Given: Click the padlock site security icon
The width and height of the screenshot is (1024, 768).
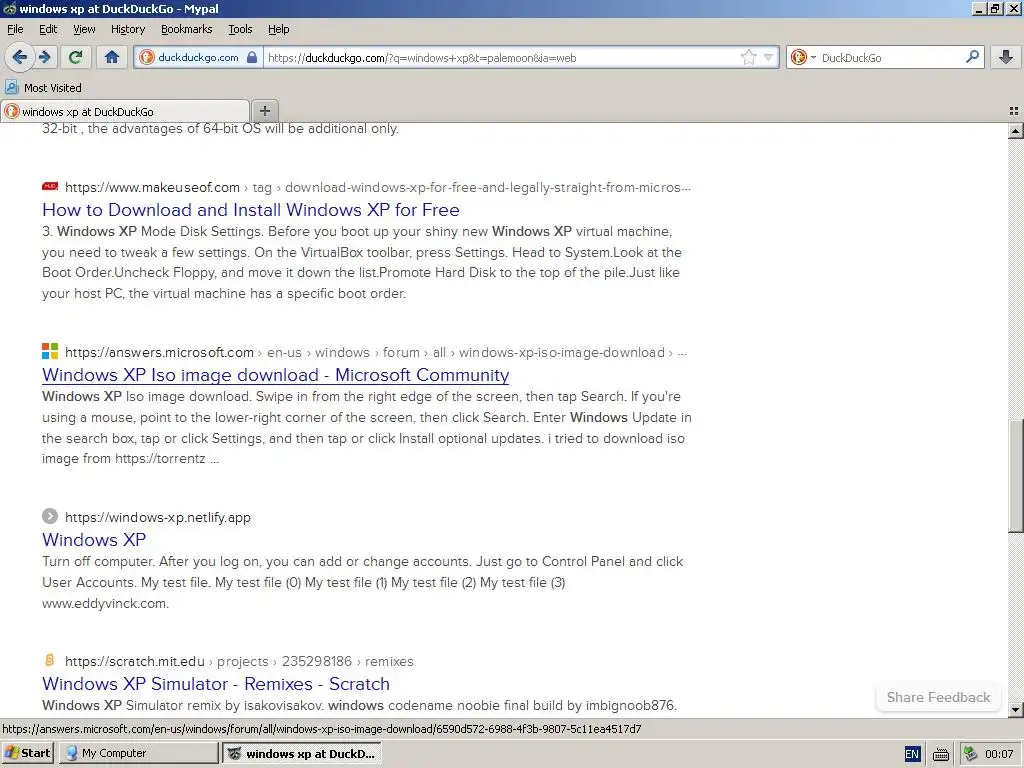Looking at the screenshot, I should point(252,57).
